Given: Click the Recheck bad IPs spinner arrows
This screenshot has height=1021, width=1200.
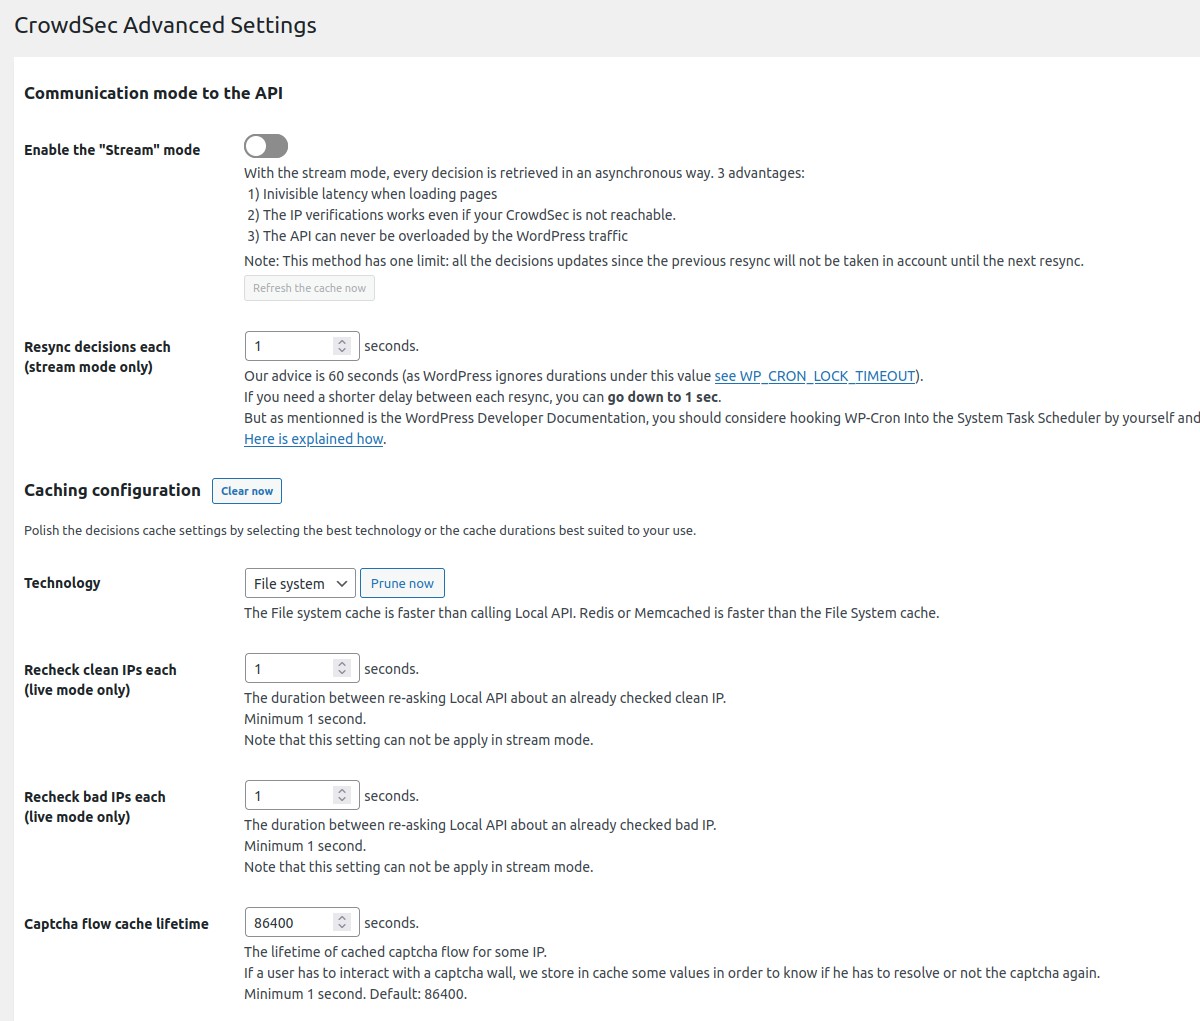Looking at the screenshot, I should click(x=342, y=796).
